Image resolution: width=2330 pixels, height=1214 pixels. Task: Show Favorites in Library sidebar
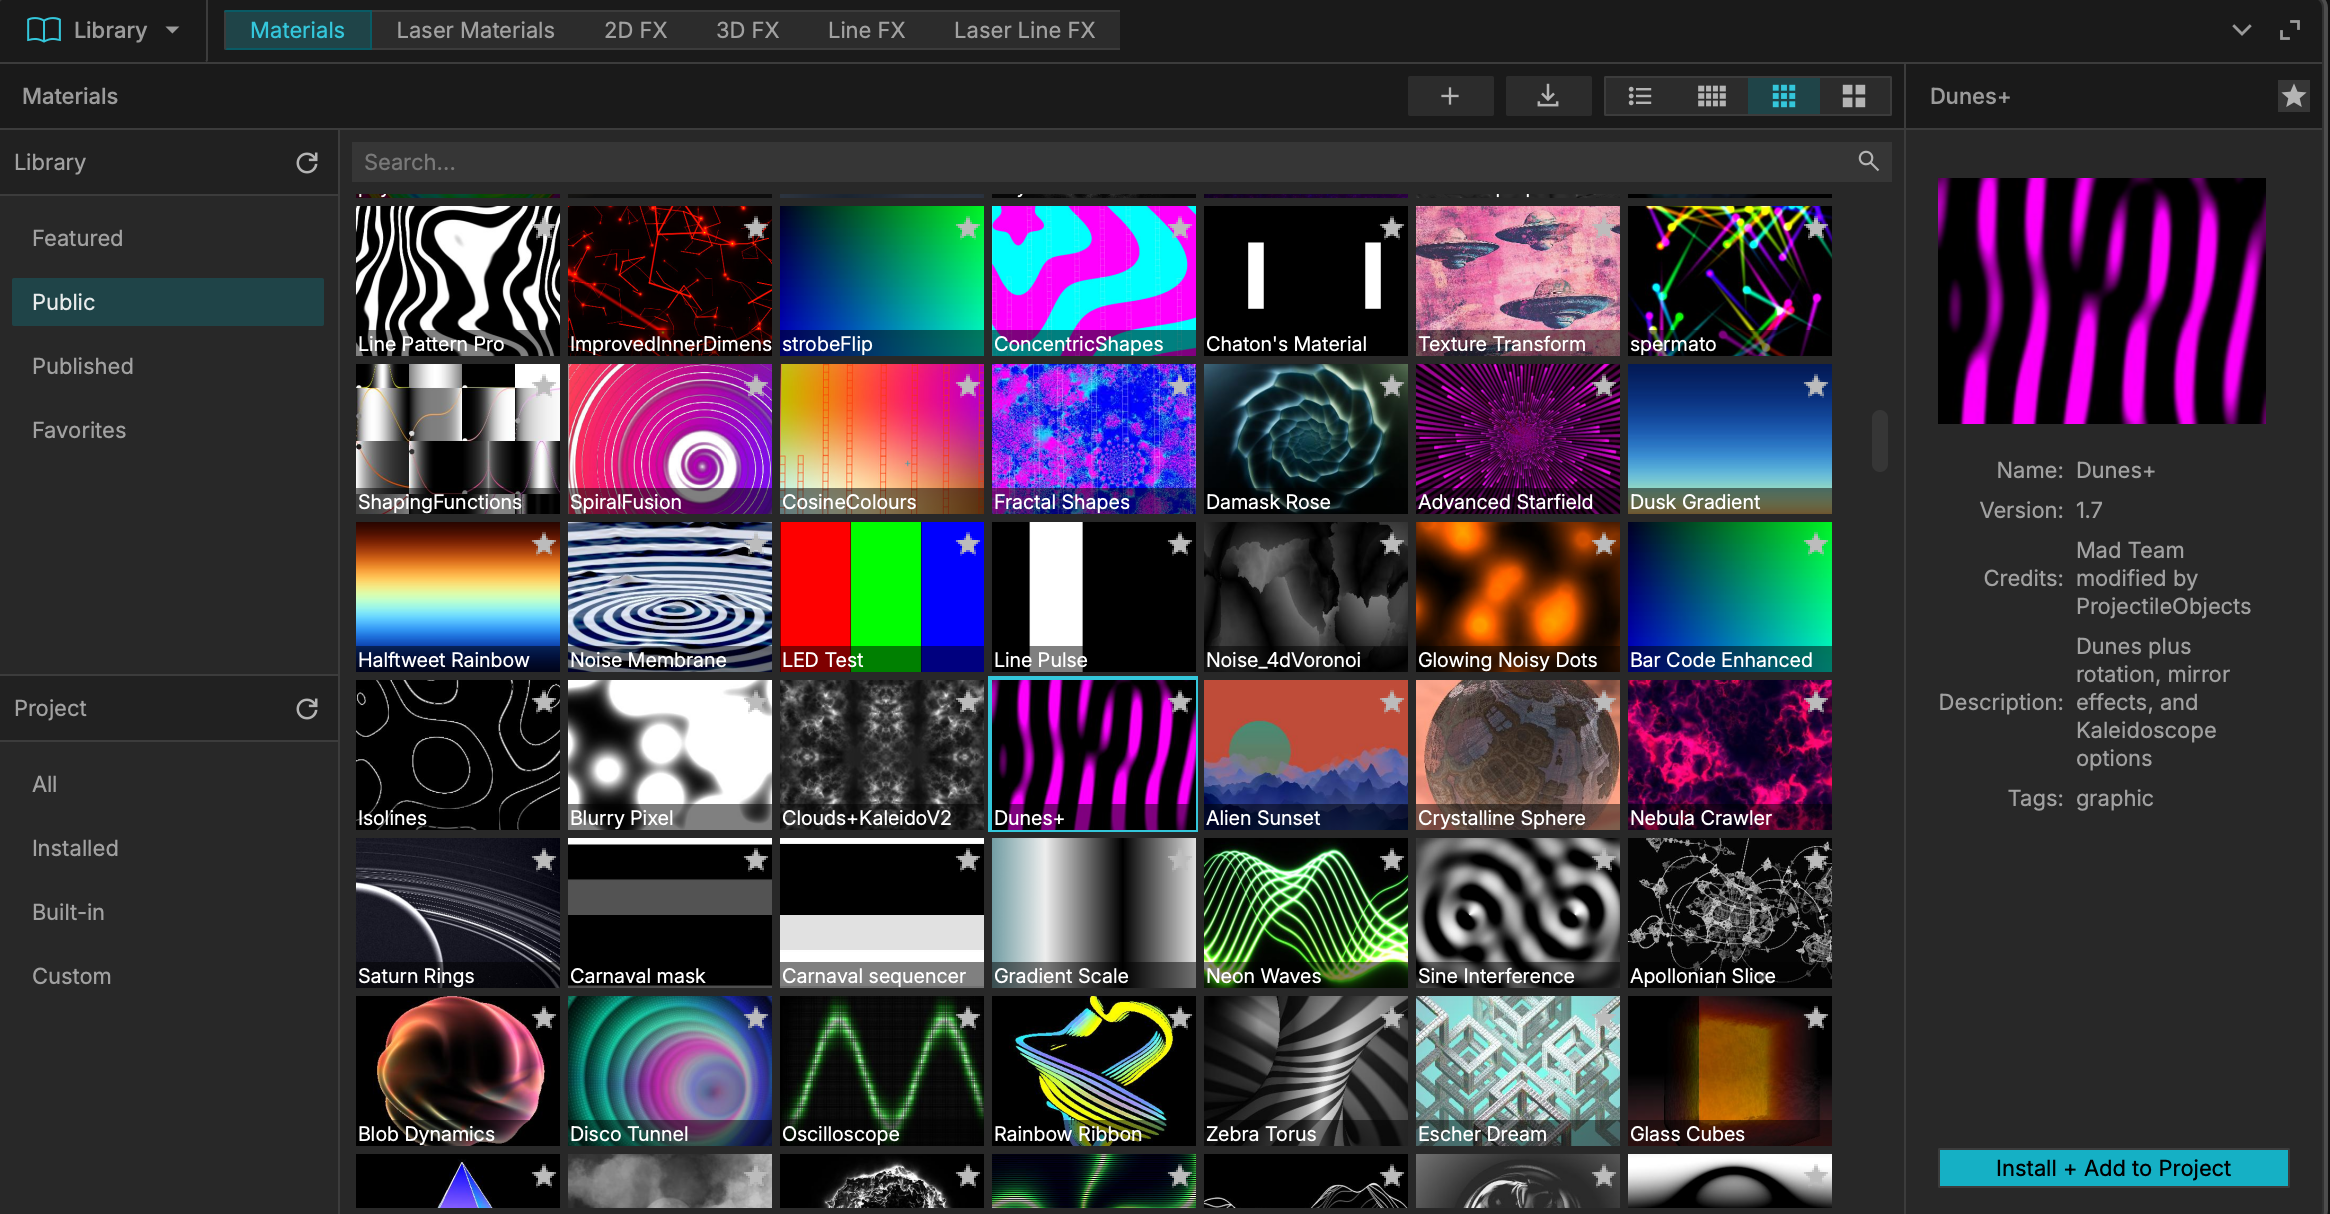pos(168,430)
